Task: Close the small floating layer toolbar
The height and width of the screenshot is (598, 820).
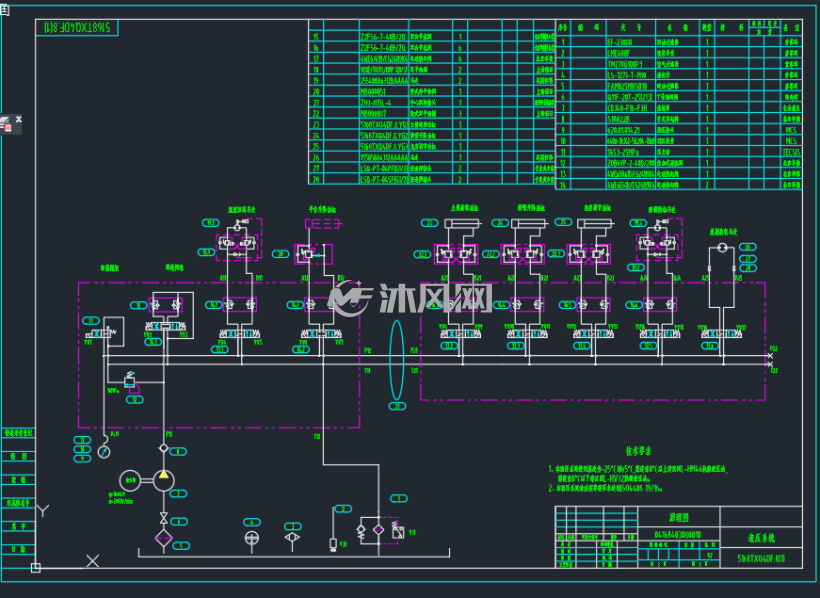Action: pos(19,119)
